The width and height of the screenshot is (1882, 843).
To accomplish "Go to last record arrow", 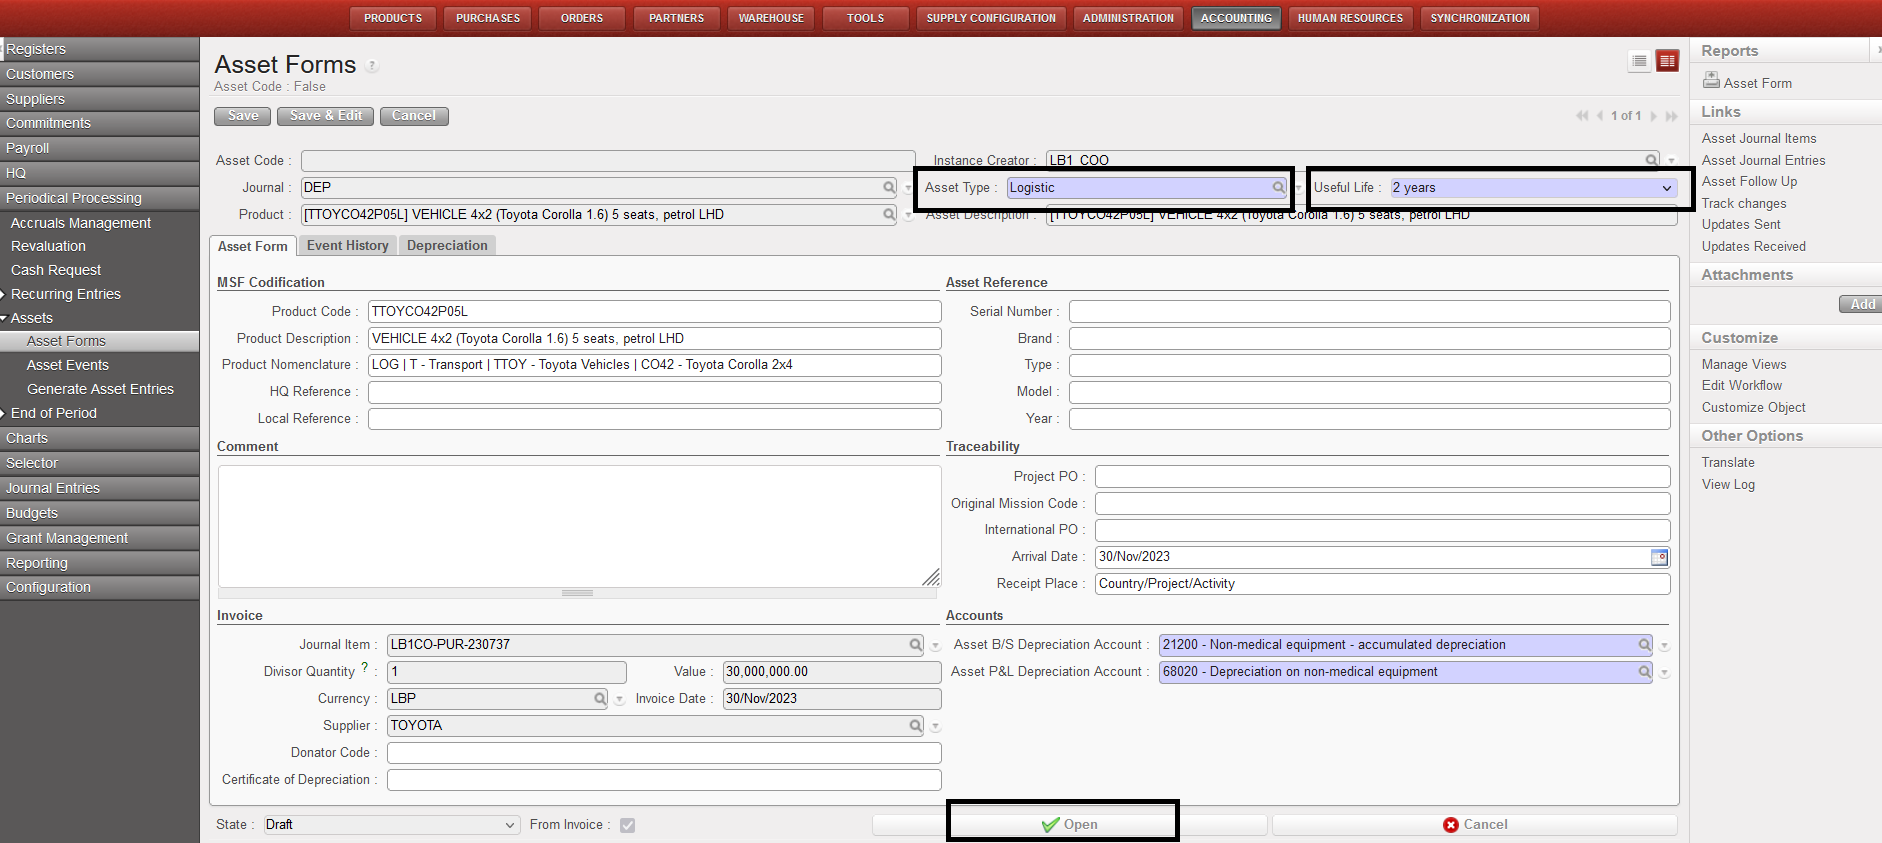I will coord(1671,116).
